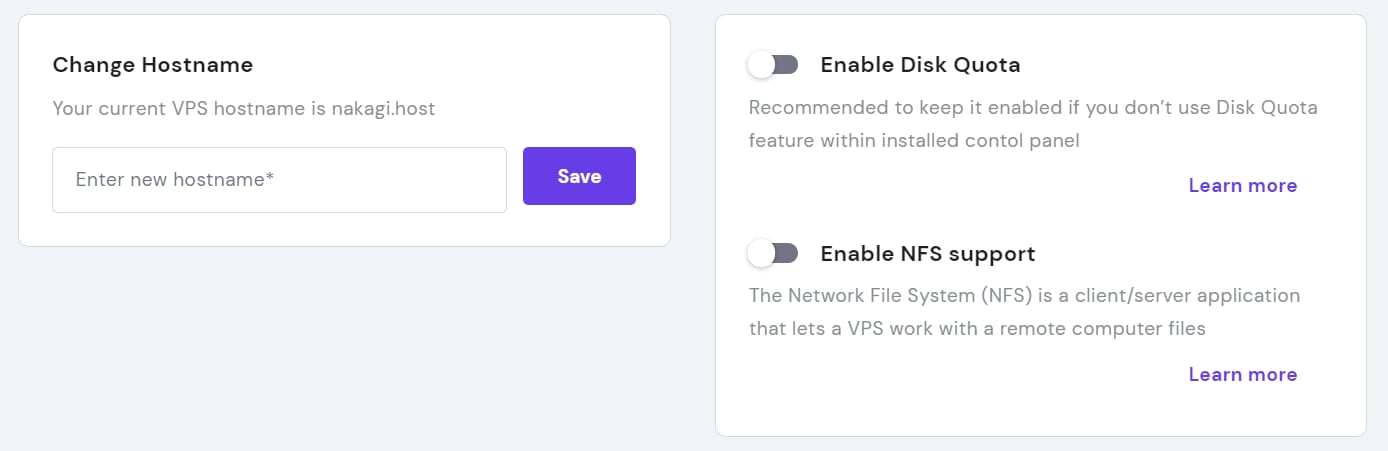Click the gray track of NFS switch
Viewport: 1388px width, 451px height.
(787, 254)
